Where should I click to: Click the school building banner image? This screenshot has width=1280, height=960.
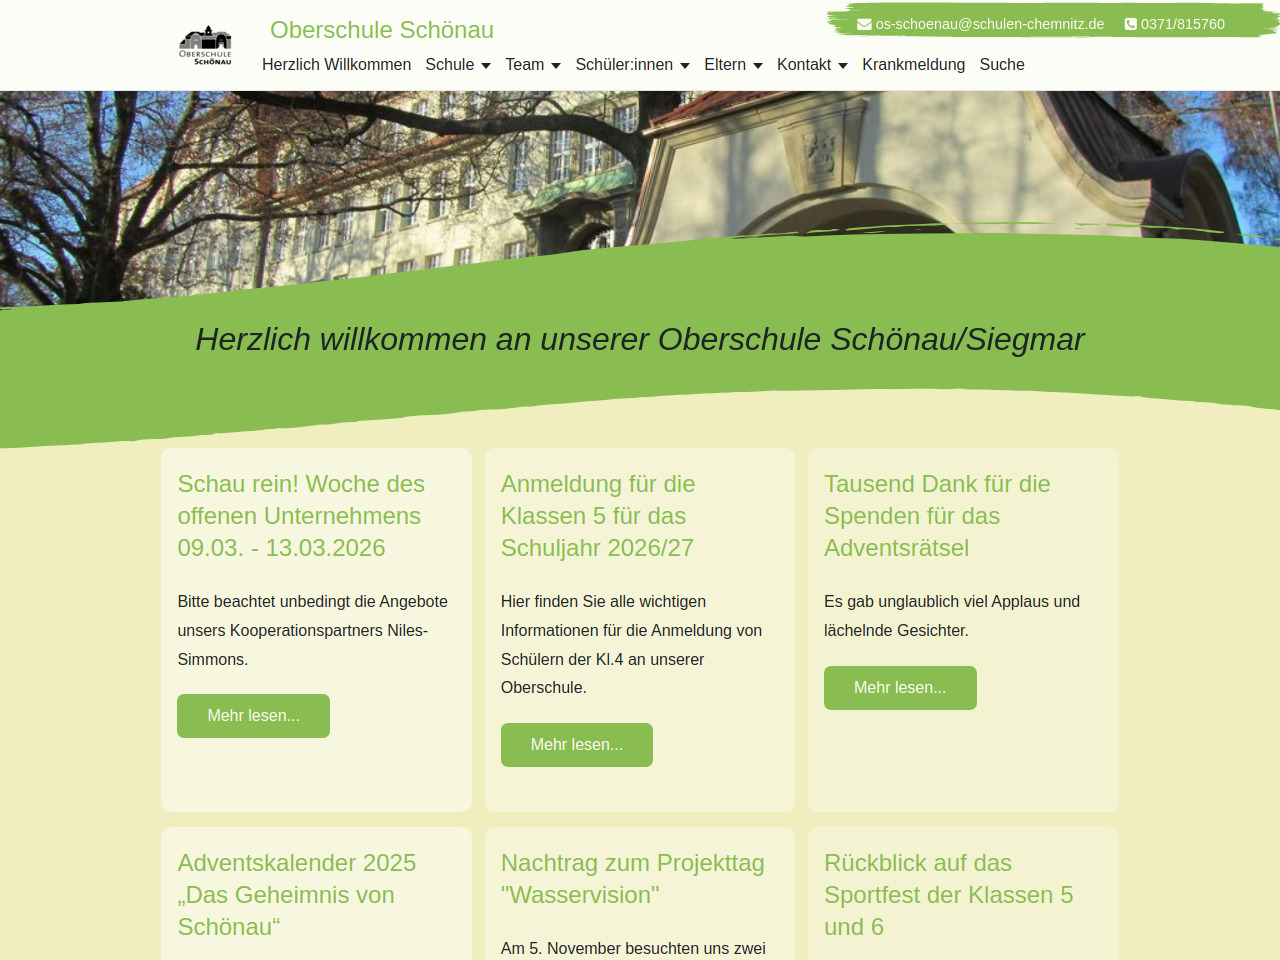tap(640, 170)
